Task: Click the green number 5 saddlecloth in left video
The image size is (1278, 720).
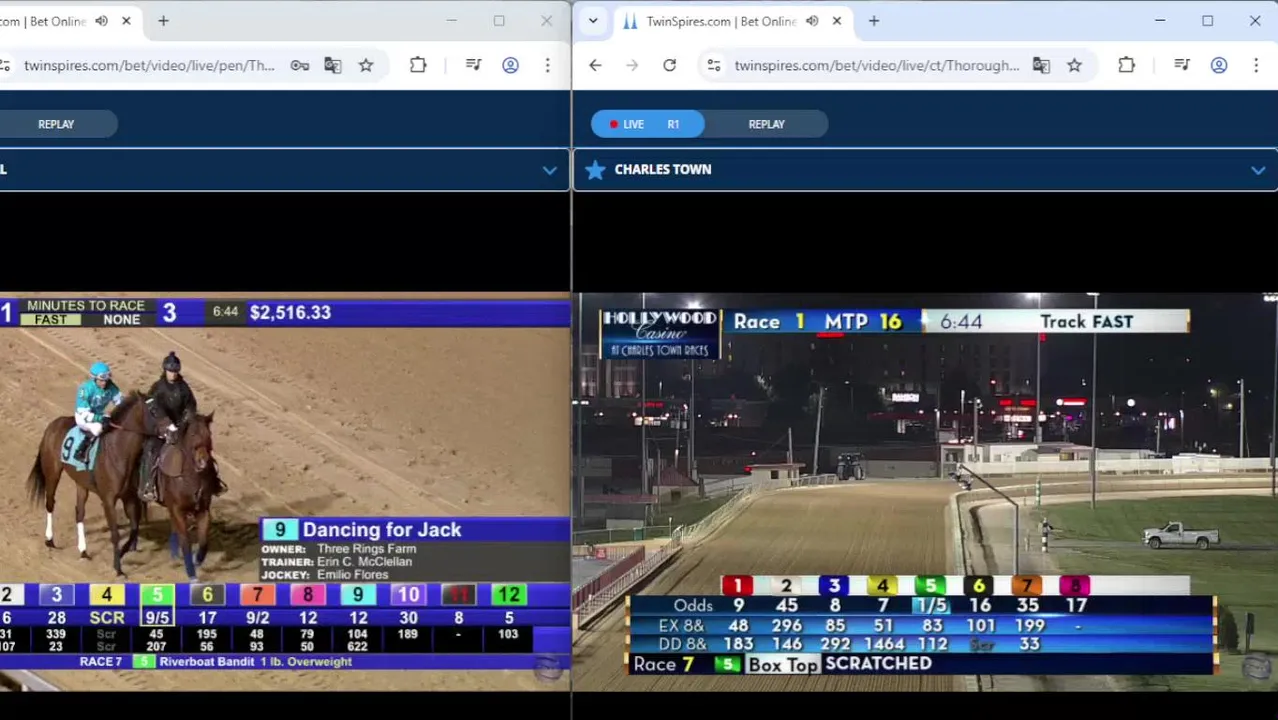Action: (x=157, y=595)
